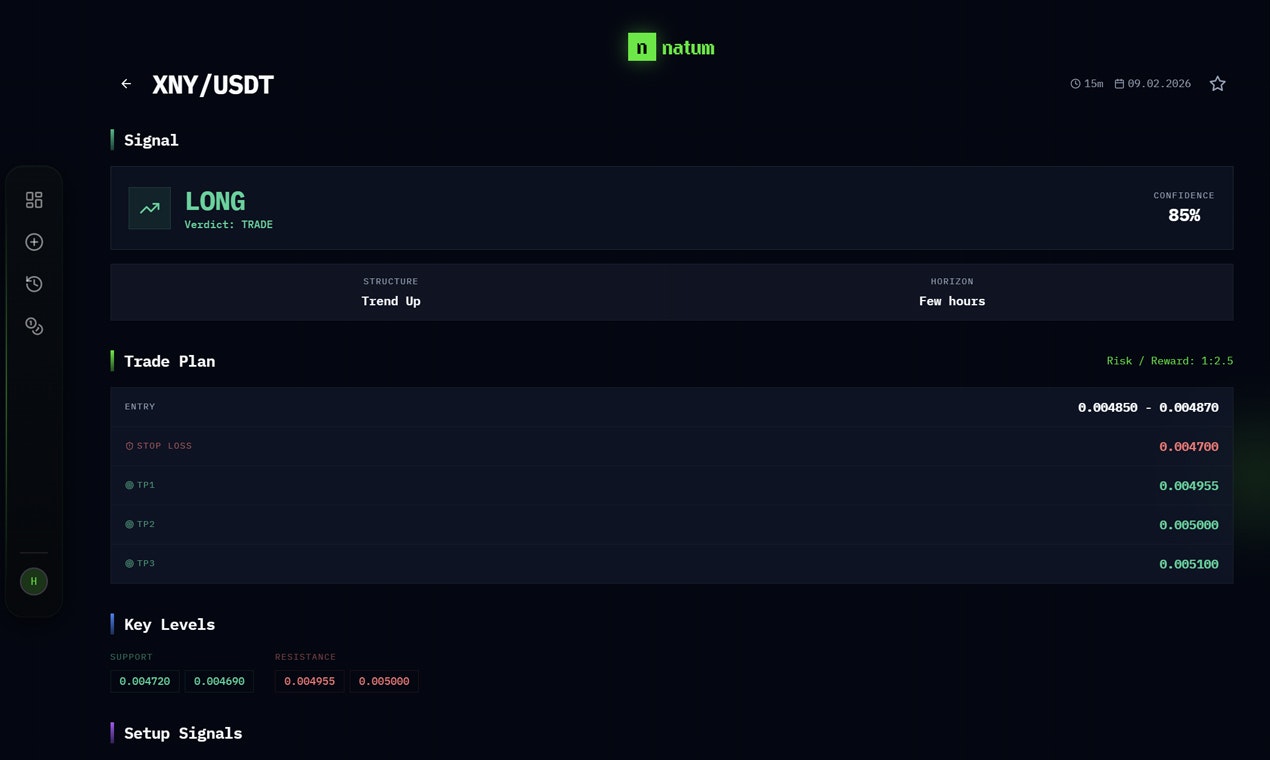Viewport: 1270px width, 760px height.
Task: Select the credits/coins icon in sidebar
Action: [x=34, y=325]
